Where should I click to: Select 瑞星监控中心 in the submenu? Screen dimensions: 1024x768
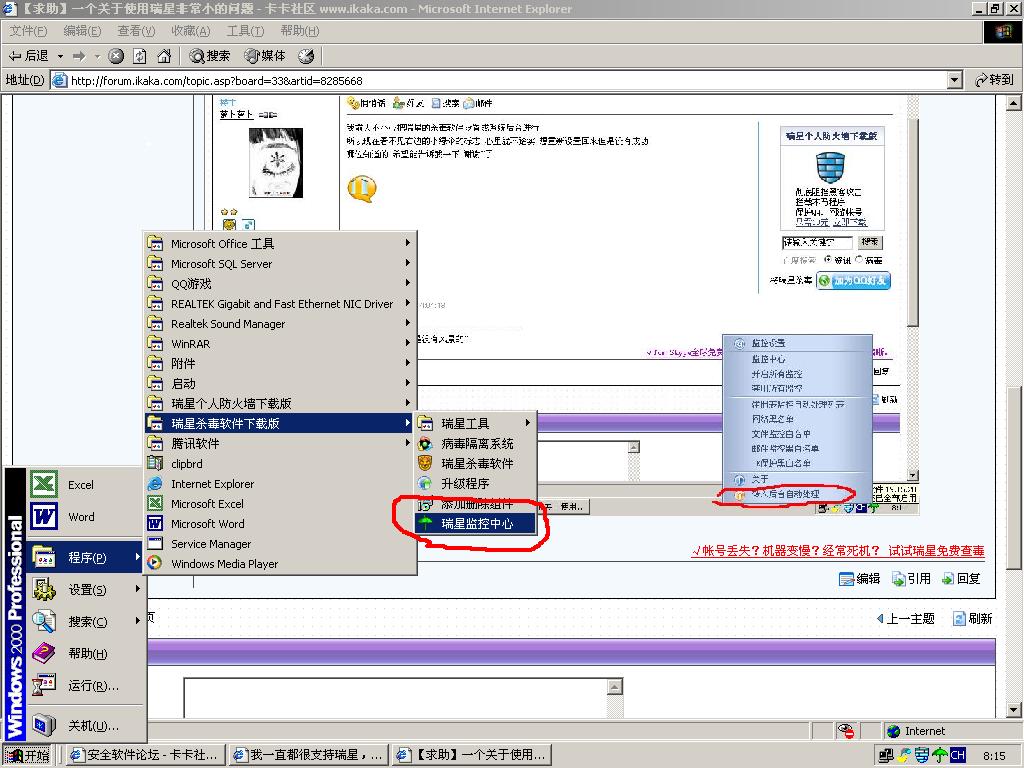pyautogui.click(x=476, y=523)
